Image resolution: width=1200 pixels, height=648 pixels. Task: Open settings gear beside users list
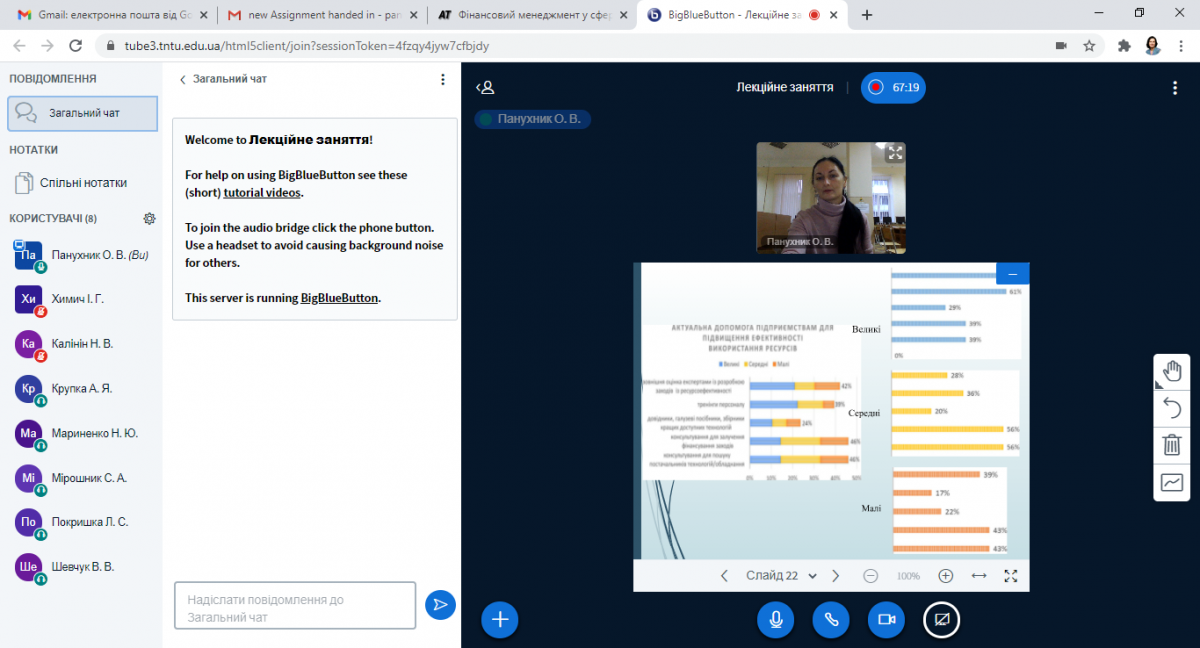coord(150,218)
